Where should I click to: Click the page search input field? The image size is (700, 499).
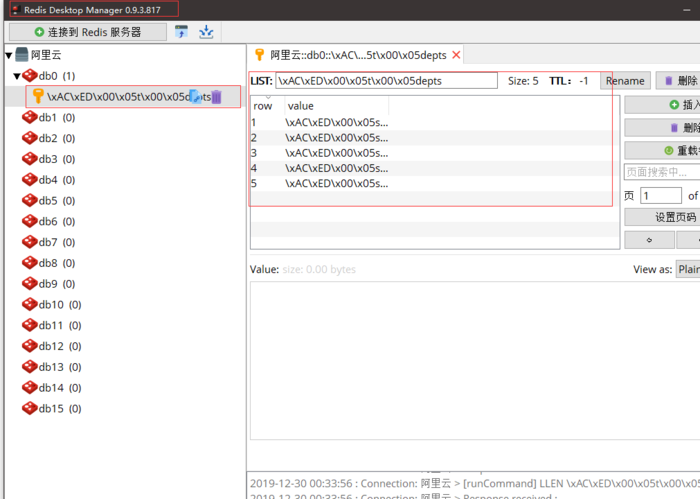(662, 172)
